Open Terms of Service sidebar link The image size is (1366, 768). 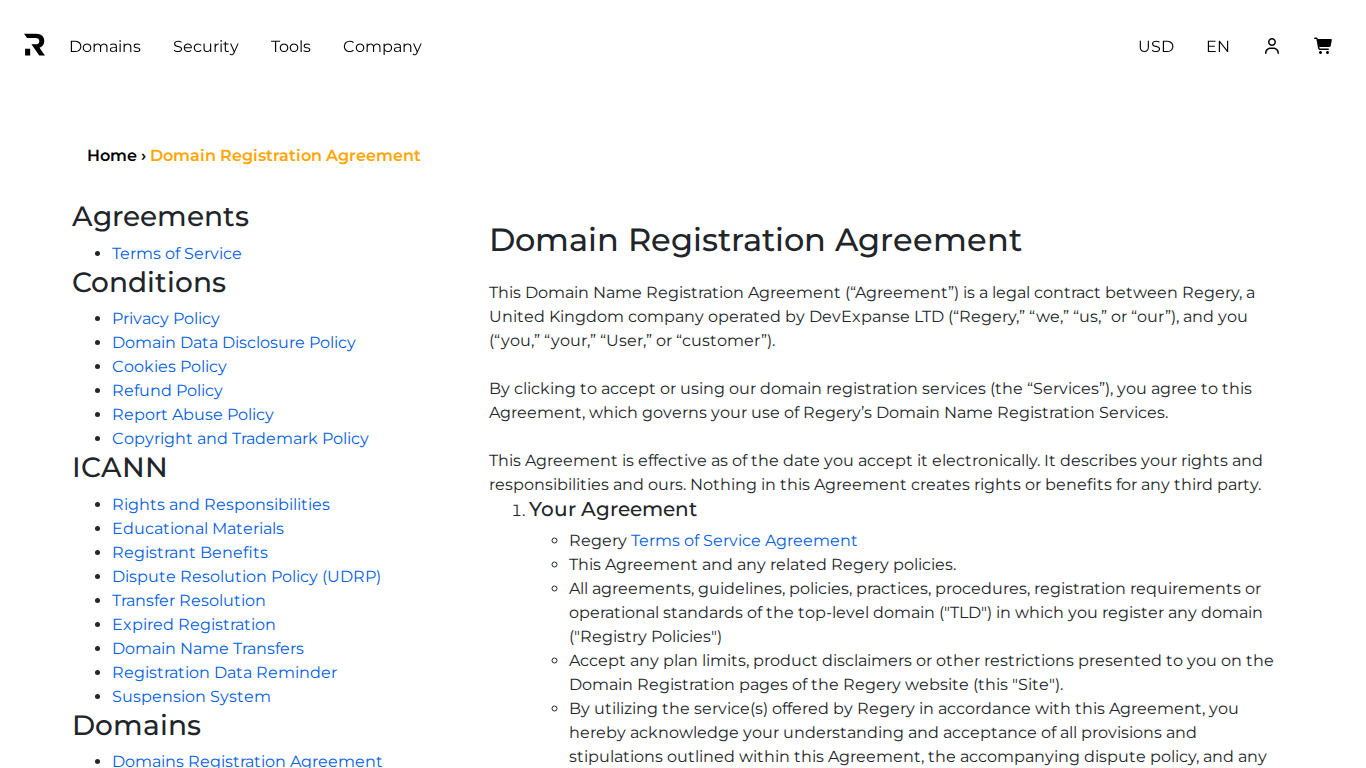tap(177, 254)
